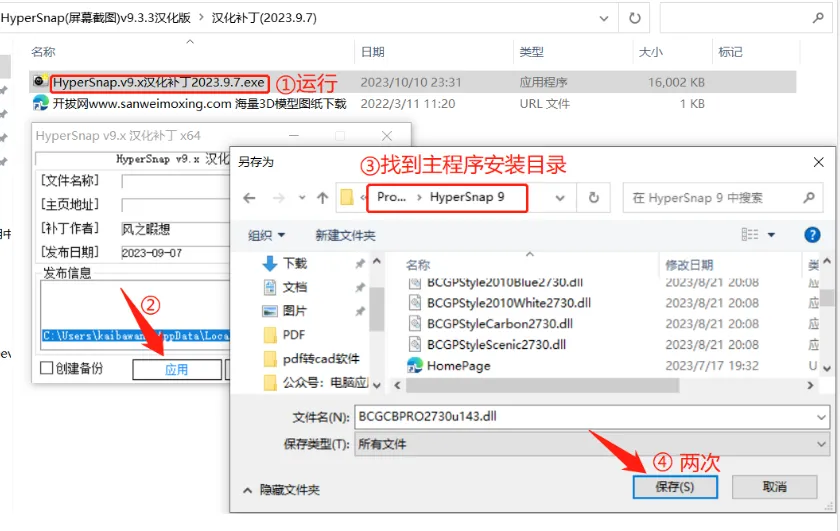Screen dimensions: 840x531
Task: Sort by 日期 column in Explorer
Action: [373, 52]
